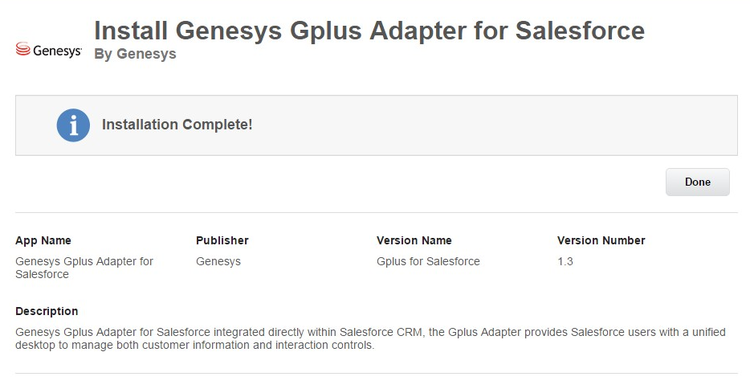
Task: Click the Install Genesys Gplus Adapter heading
Action: point(369,31)
